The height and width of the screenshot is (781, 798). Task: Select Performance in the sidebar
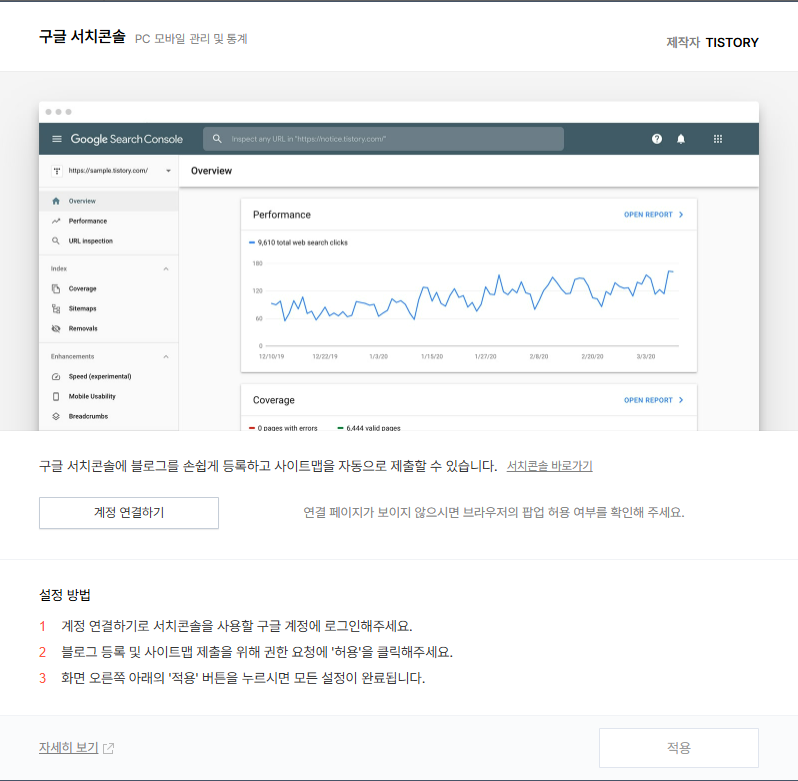[x=88, y=221]
